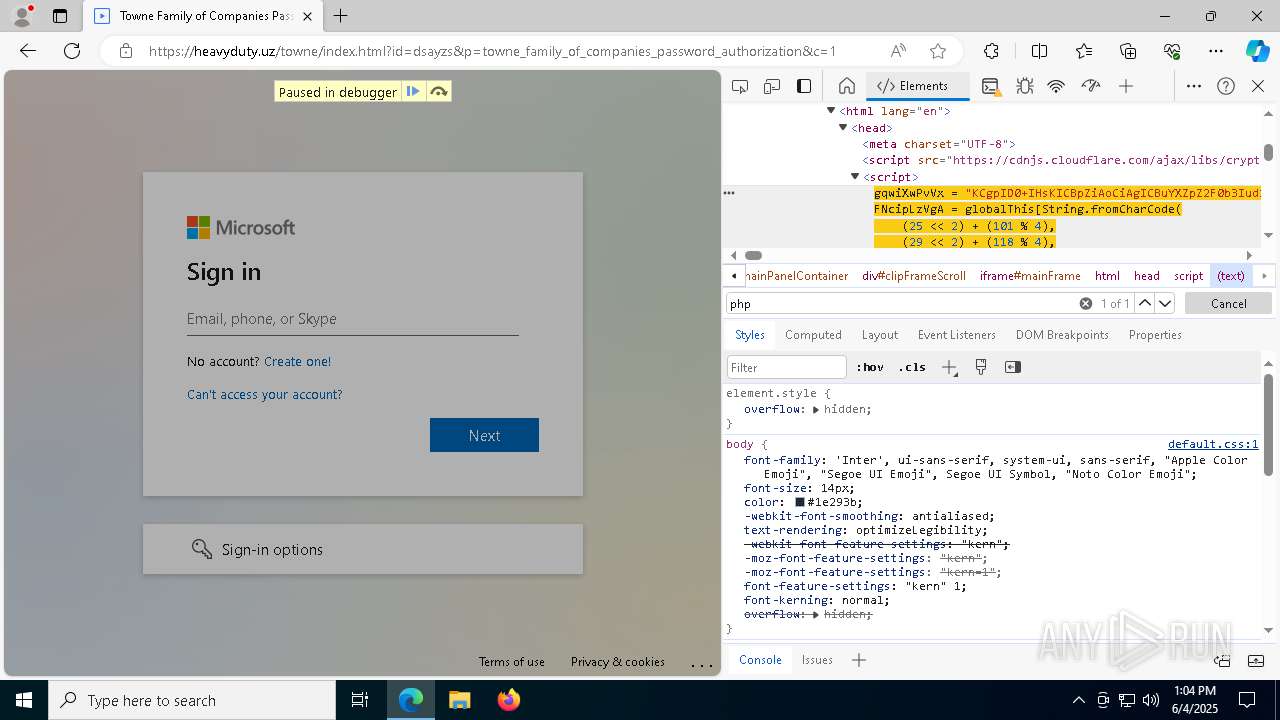This screenshot has height=720, width=1280.
Task: Jump to previous search result
Action: (x=1145, y=303)
